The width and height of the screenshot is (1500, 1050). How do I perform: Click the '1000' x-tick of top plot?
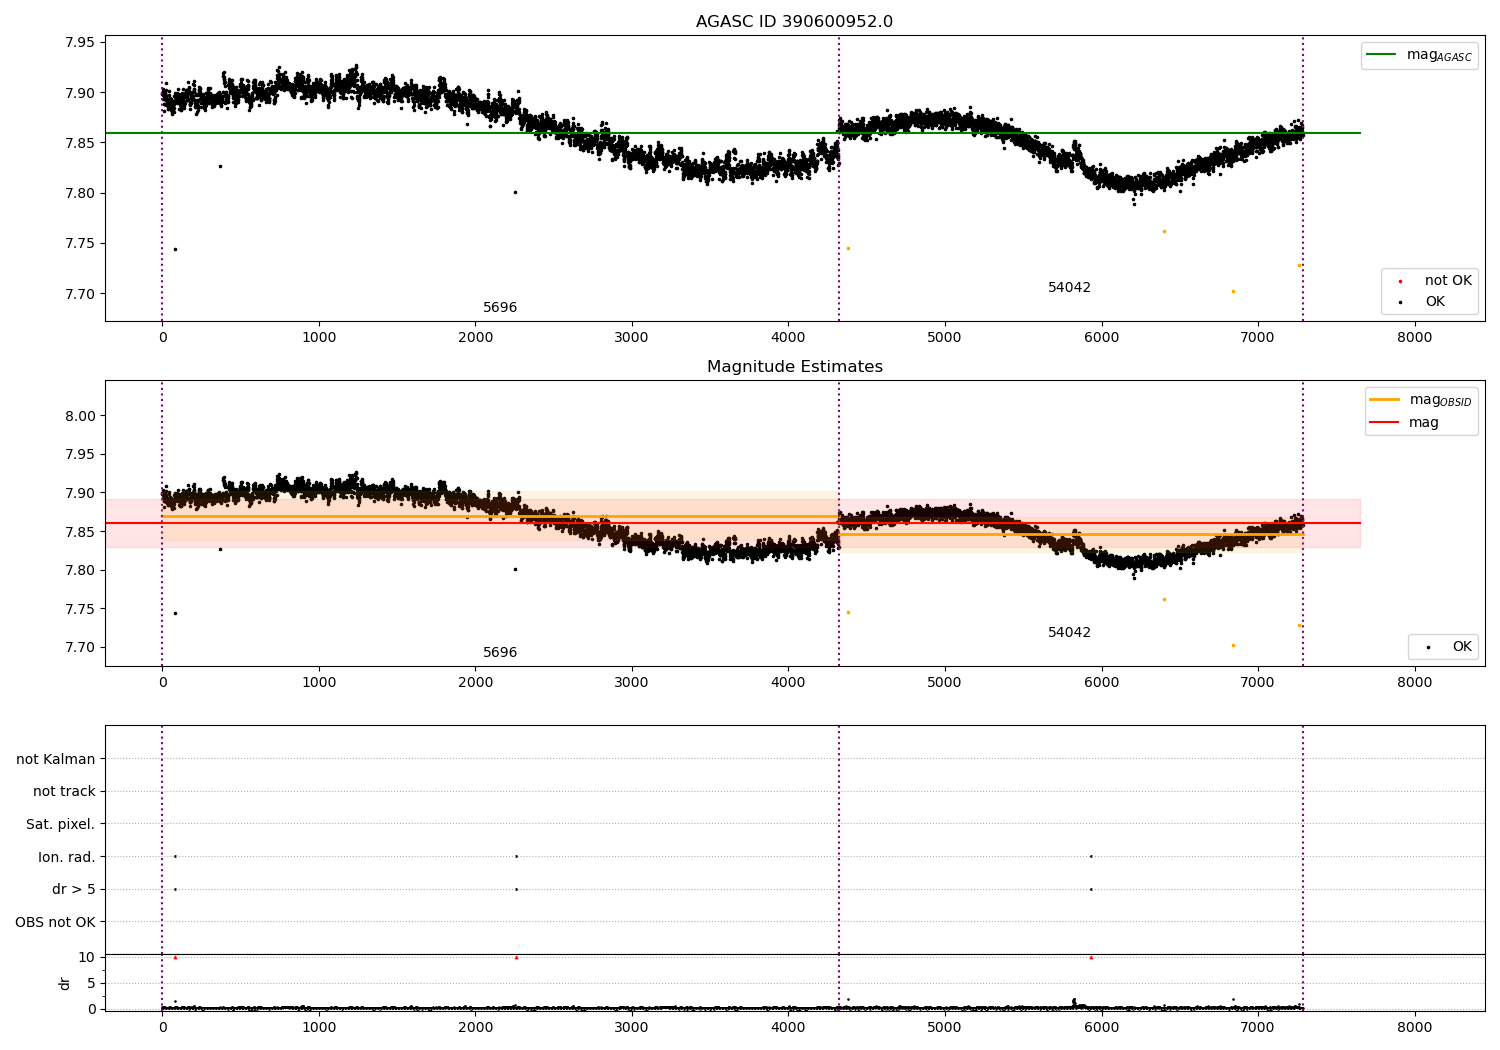pos(319,338)
